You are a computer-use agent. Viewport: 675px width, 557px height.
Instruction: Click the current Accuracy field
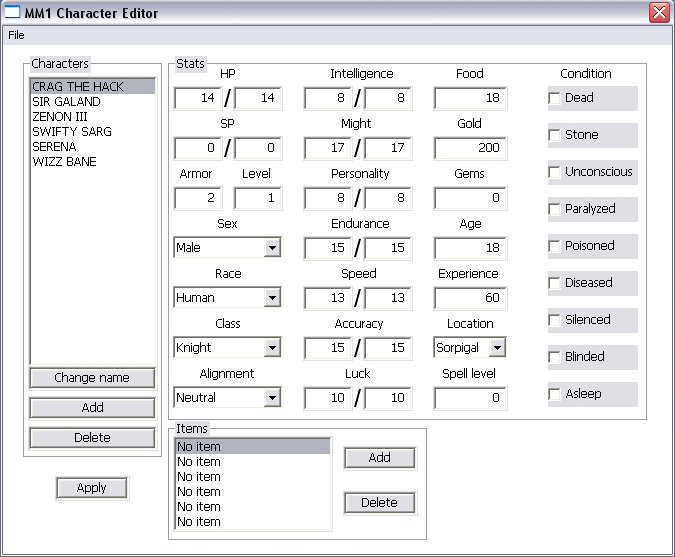328,348
